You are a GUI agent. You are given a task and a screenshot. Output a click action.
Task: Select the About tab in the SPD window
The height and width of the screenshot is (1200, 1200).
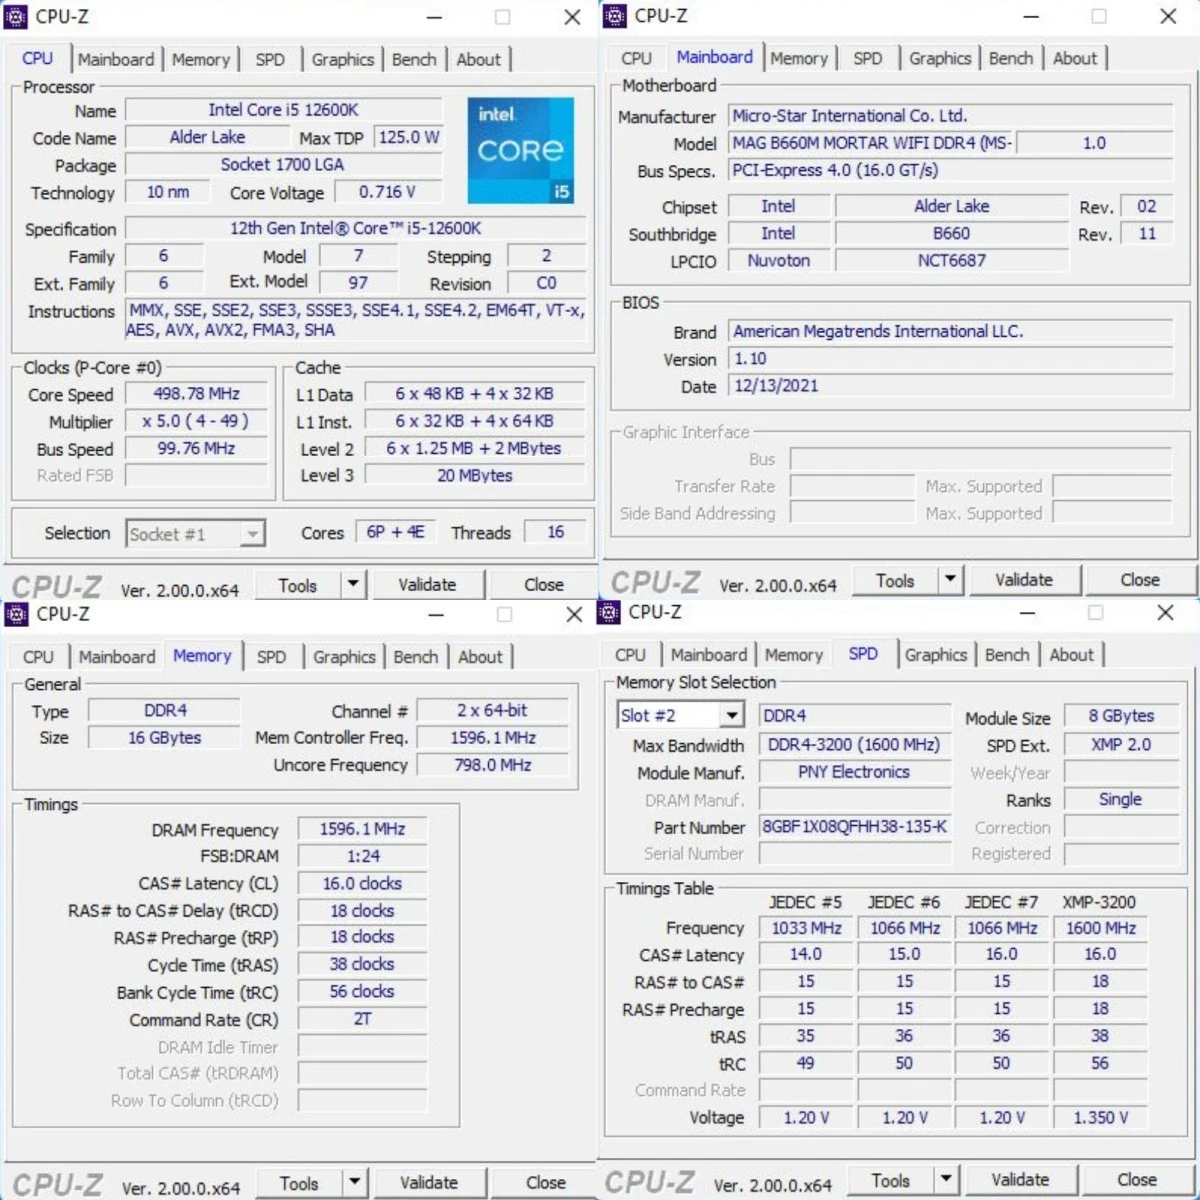point(1071,655)
